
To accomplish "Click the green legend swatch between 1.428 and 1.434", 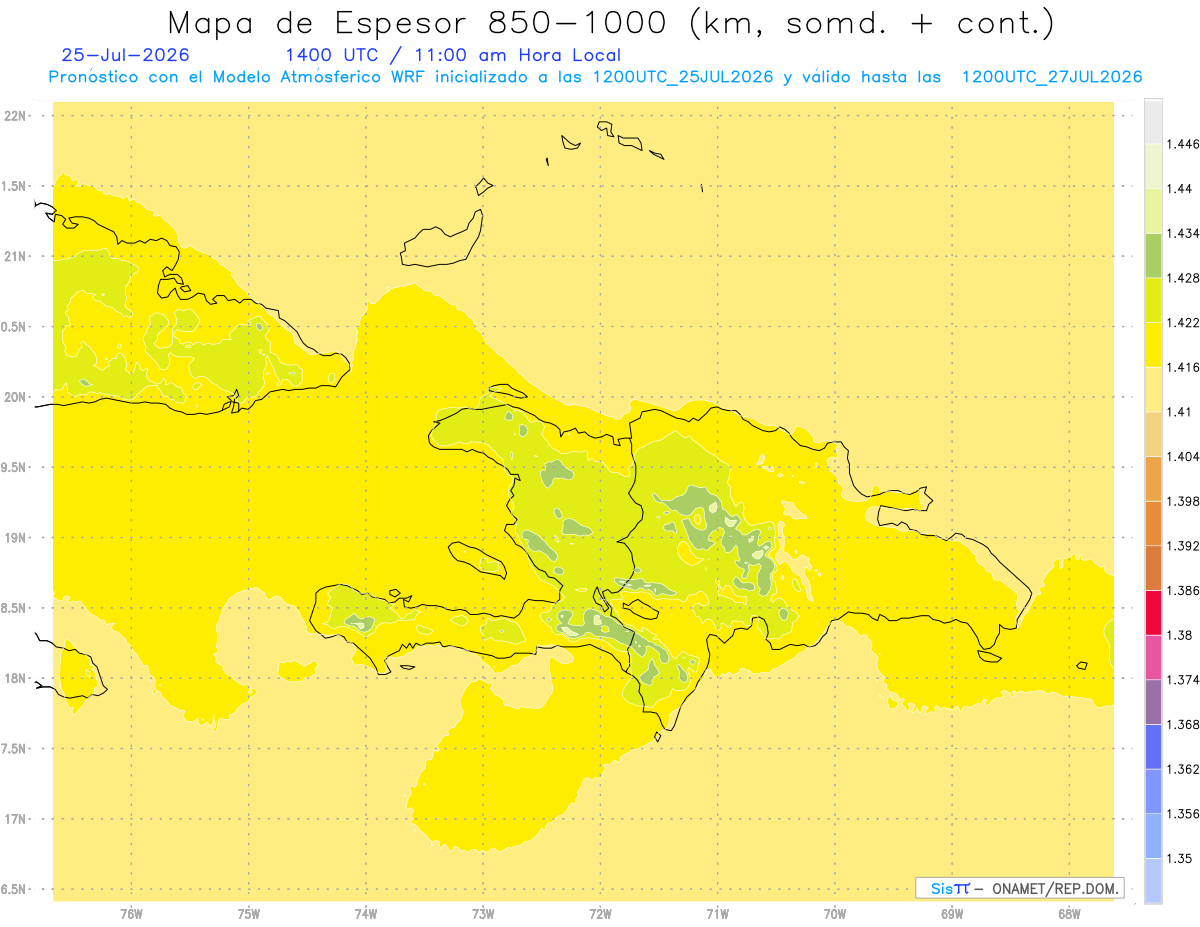I will click(1153, 255).
